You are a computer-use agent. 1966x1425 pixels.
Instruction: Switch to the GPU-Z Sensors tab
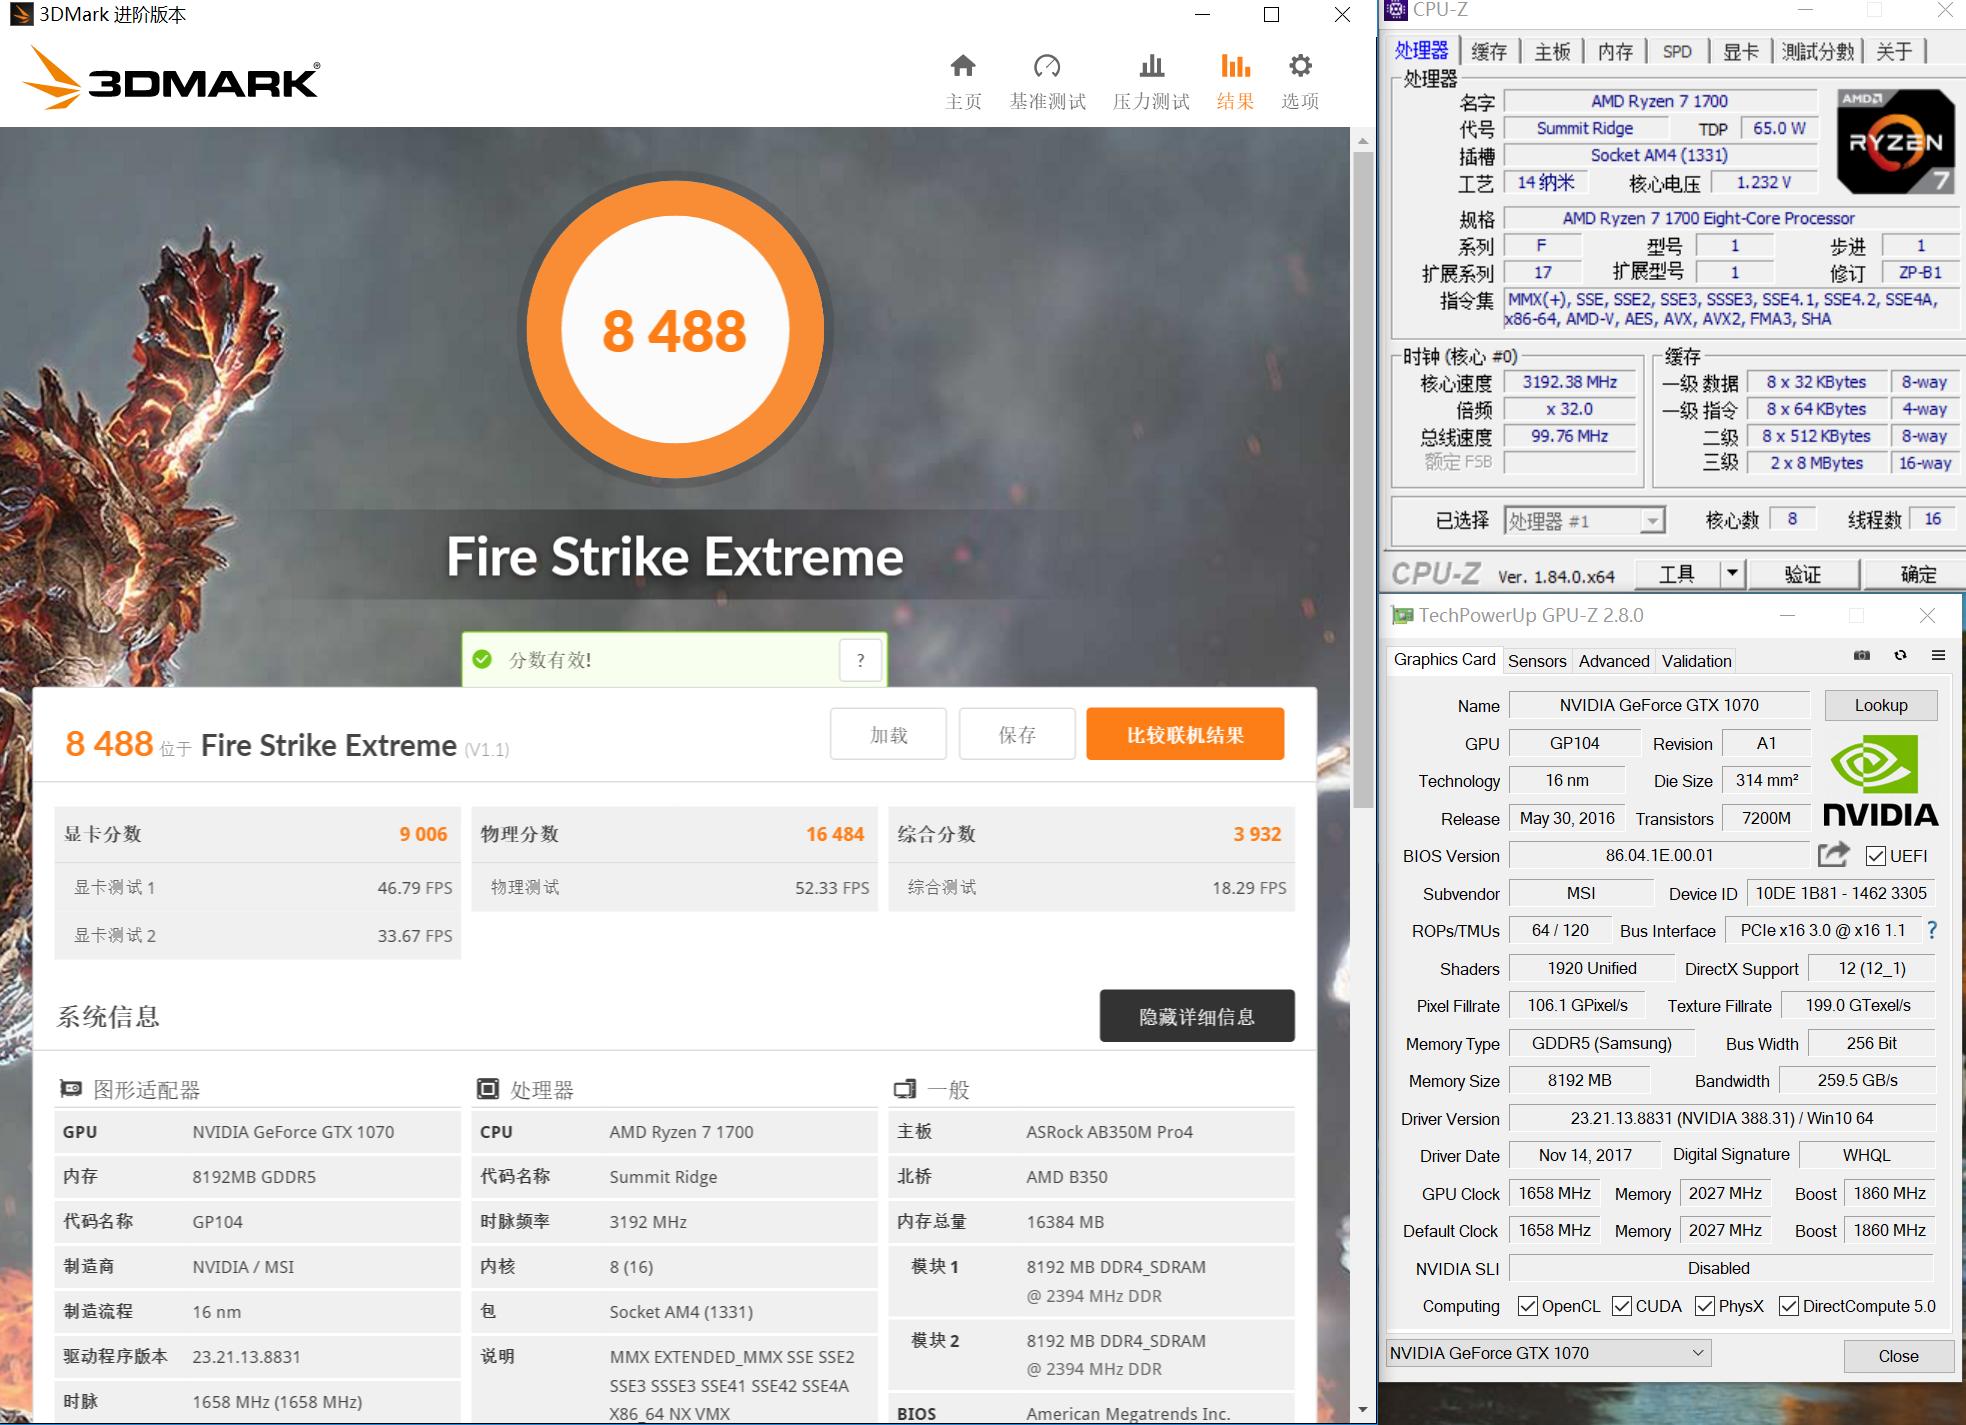click(1537, 661)
